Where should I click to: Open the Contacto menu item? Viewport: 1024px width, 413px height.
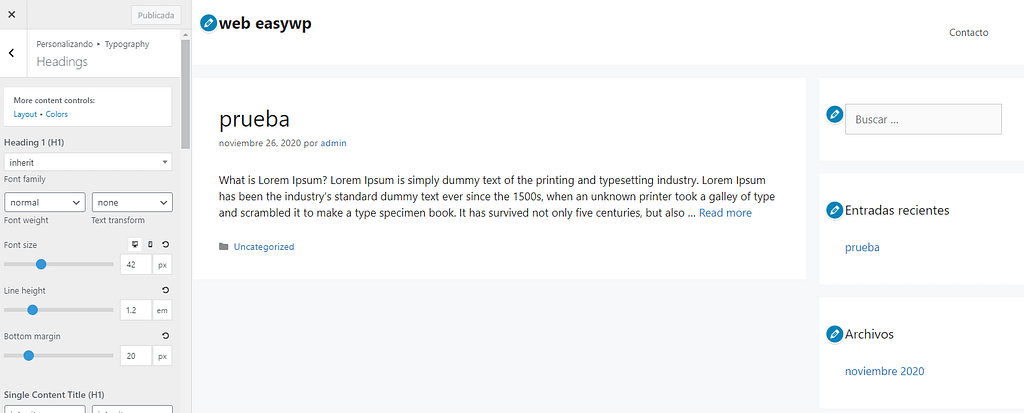(968, 33)
